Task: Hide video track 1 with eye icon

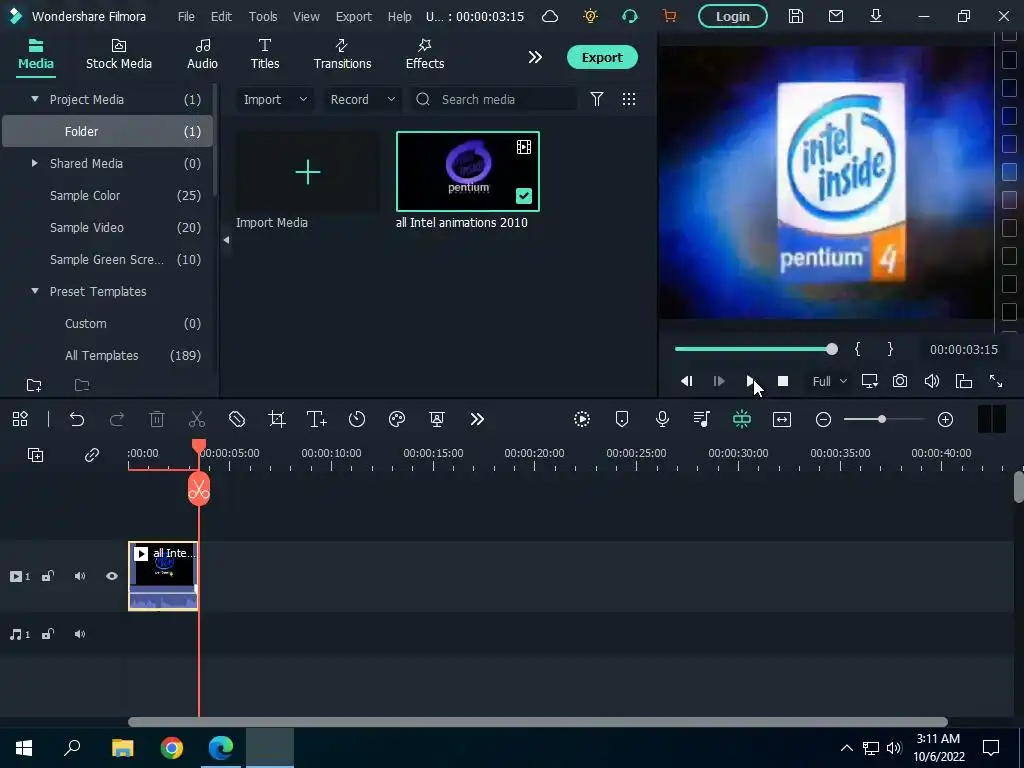Action: (112, 576)
